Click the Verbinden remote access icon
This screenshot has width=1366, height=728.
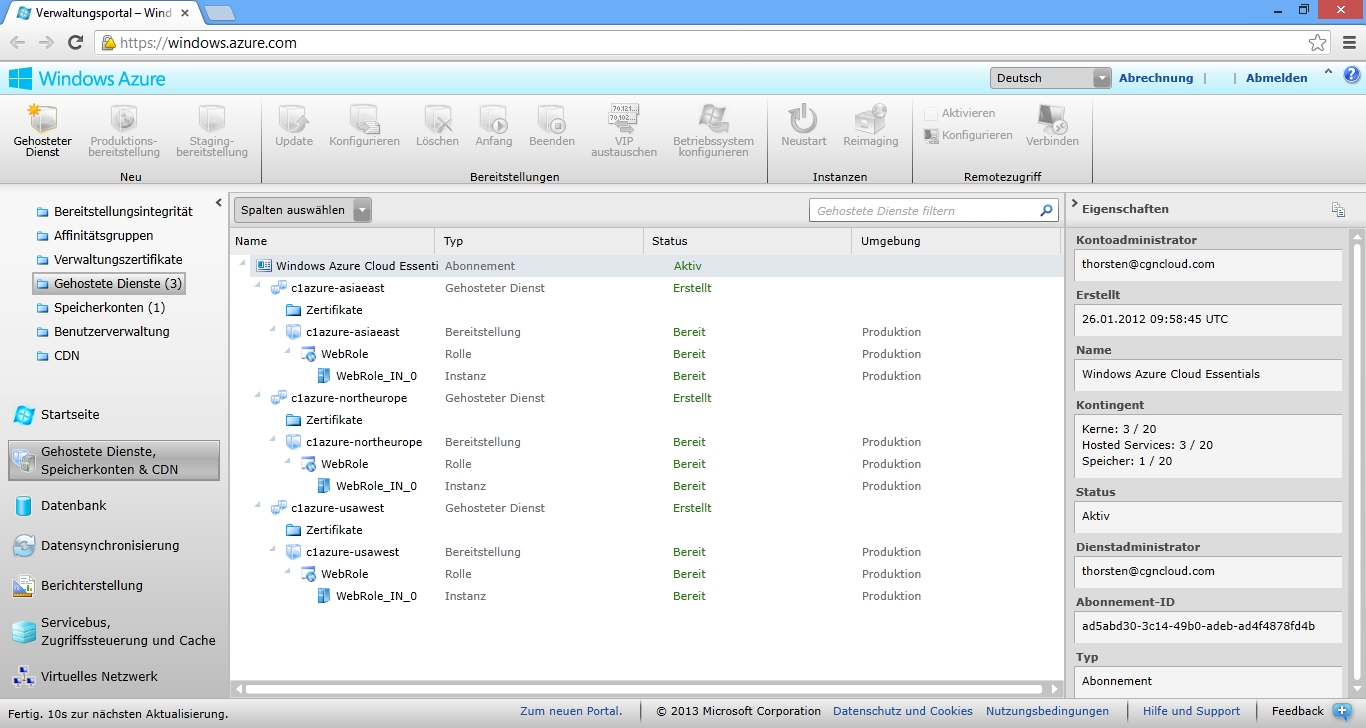tap(1052, 118)
